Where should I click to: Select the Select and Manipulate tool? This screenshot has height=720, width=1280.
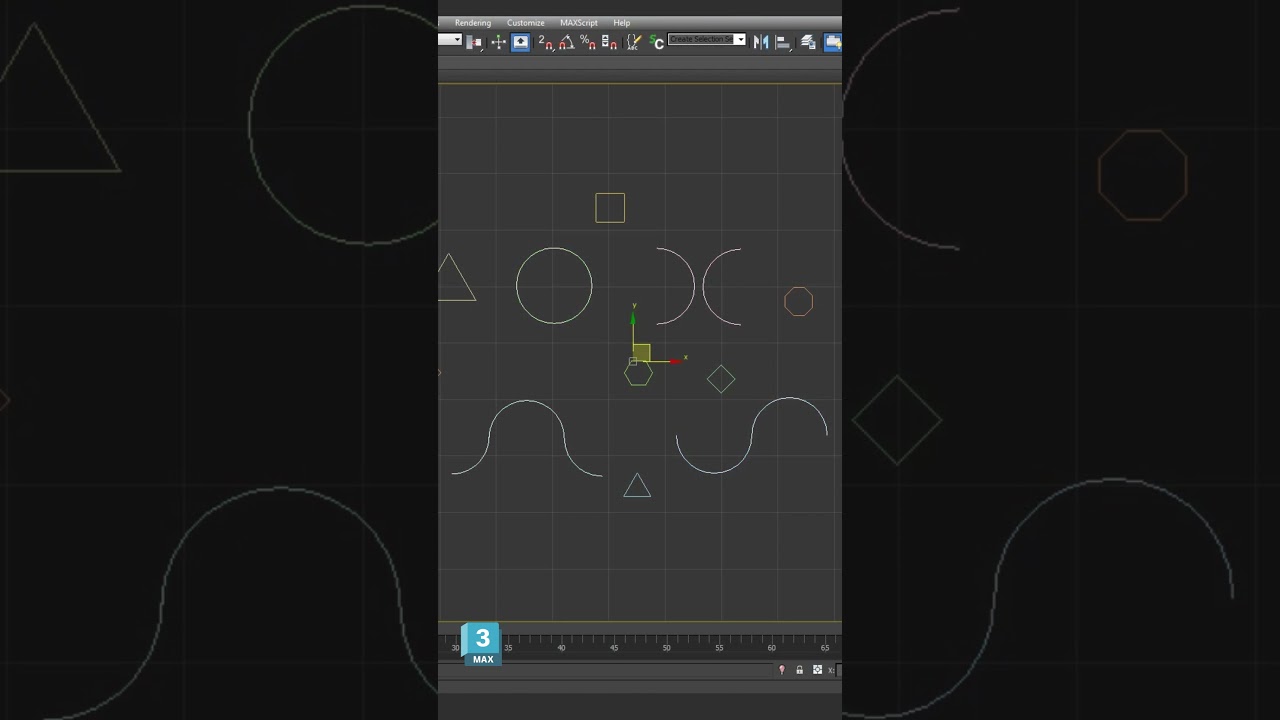tap(498, 42)
